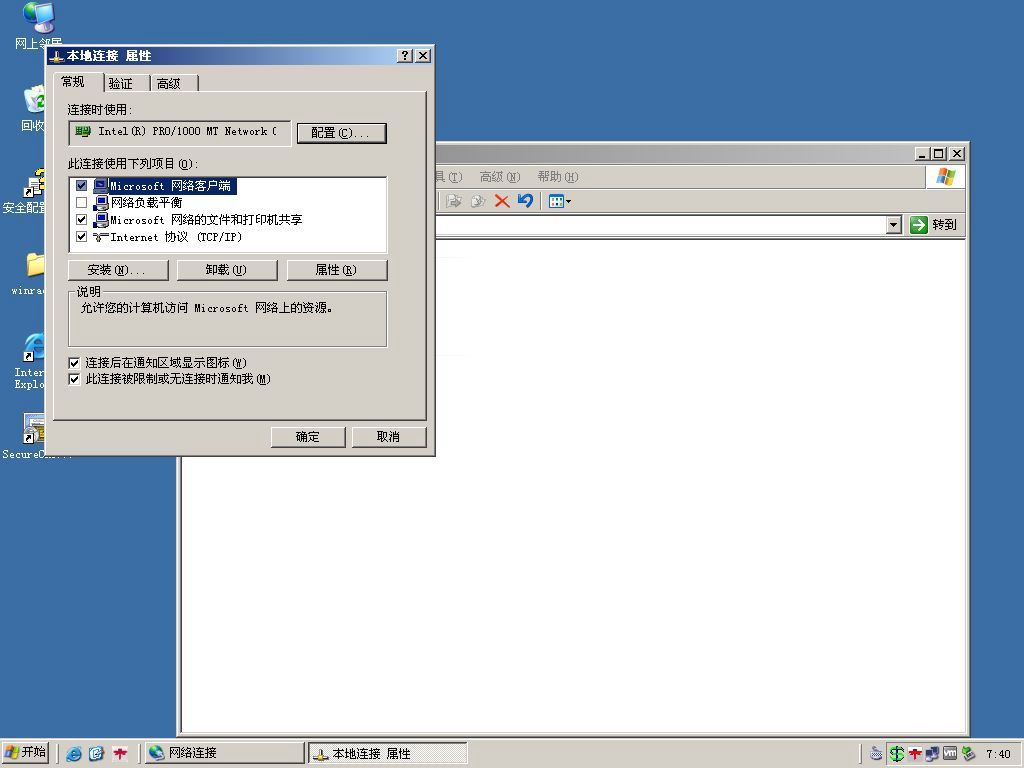1024x768 pixels.
Task: Launch Internet Explorer from quick launch
Action: click(74, 754)
